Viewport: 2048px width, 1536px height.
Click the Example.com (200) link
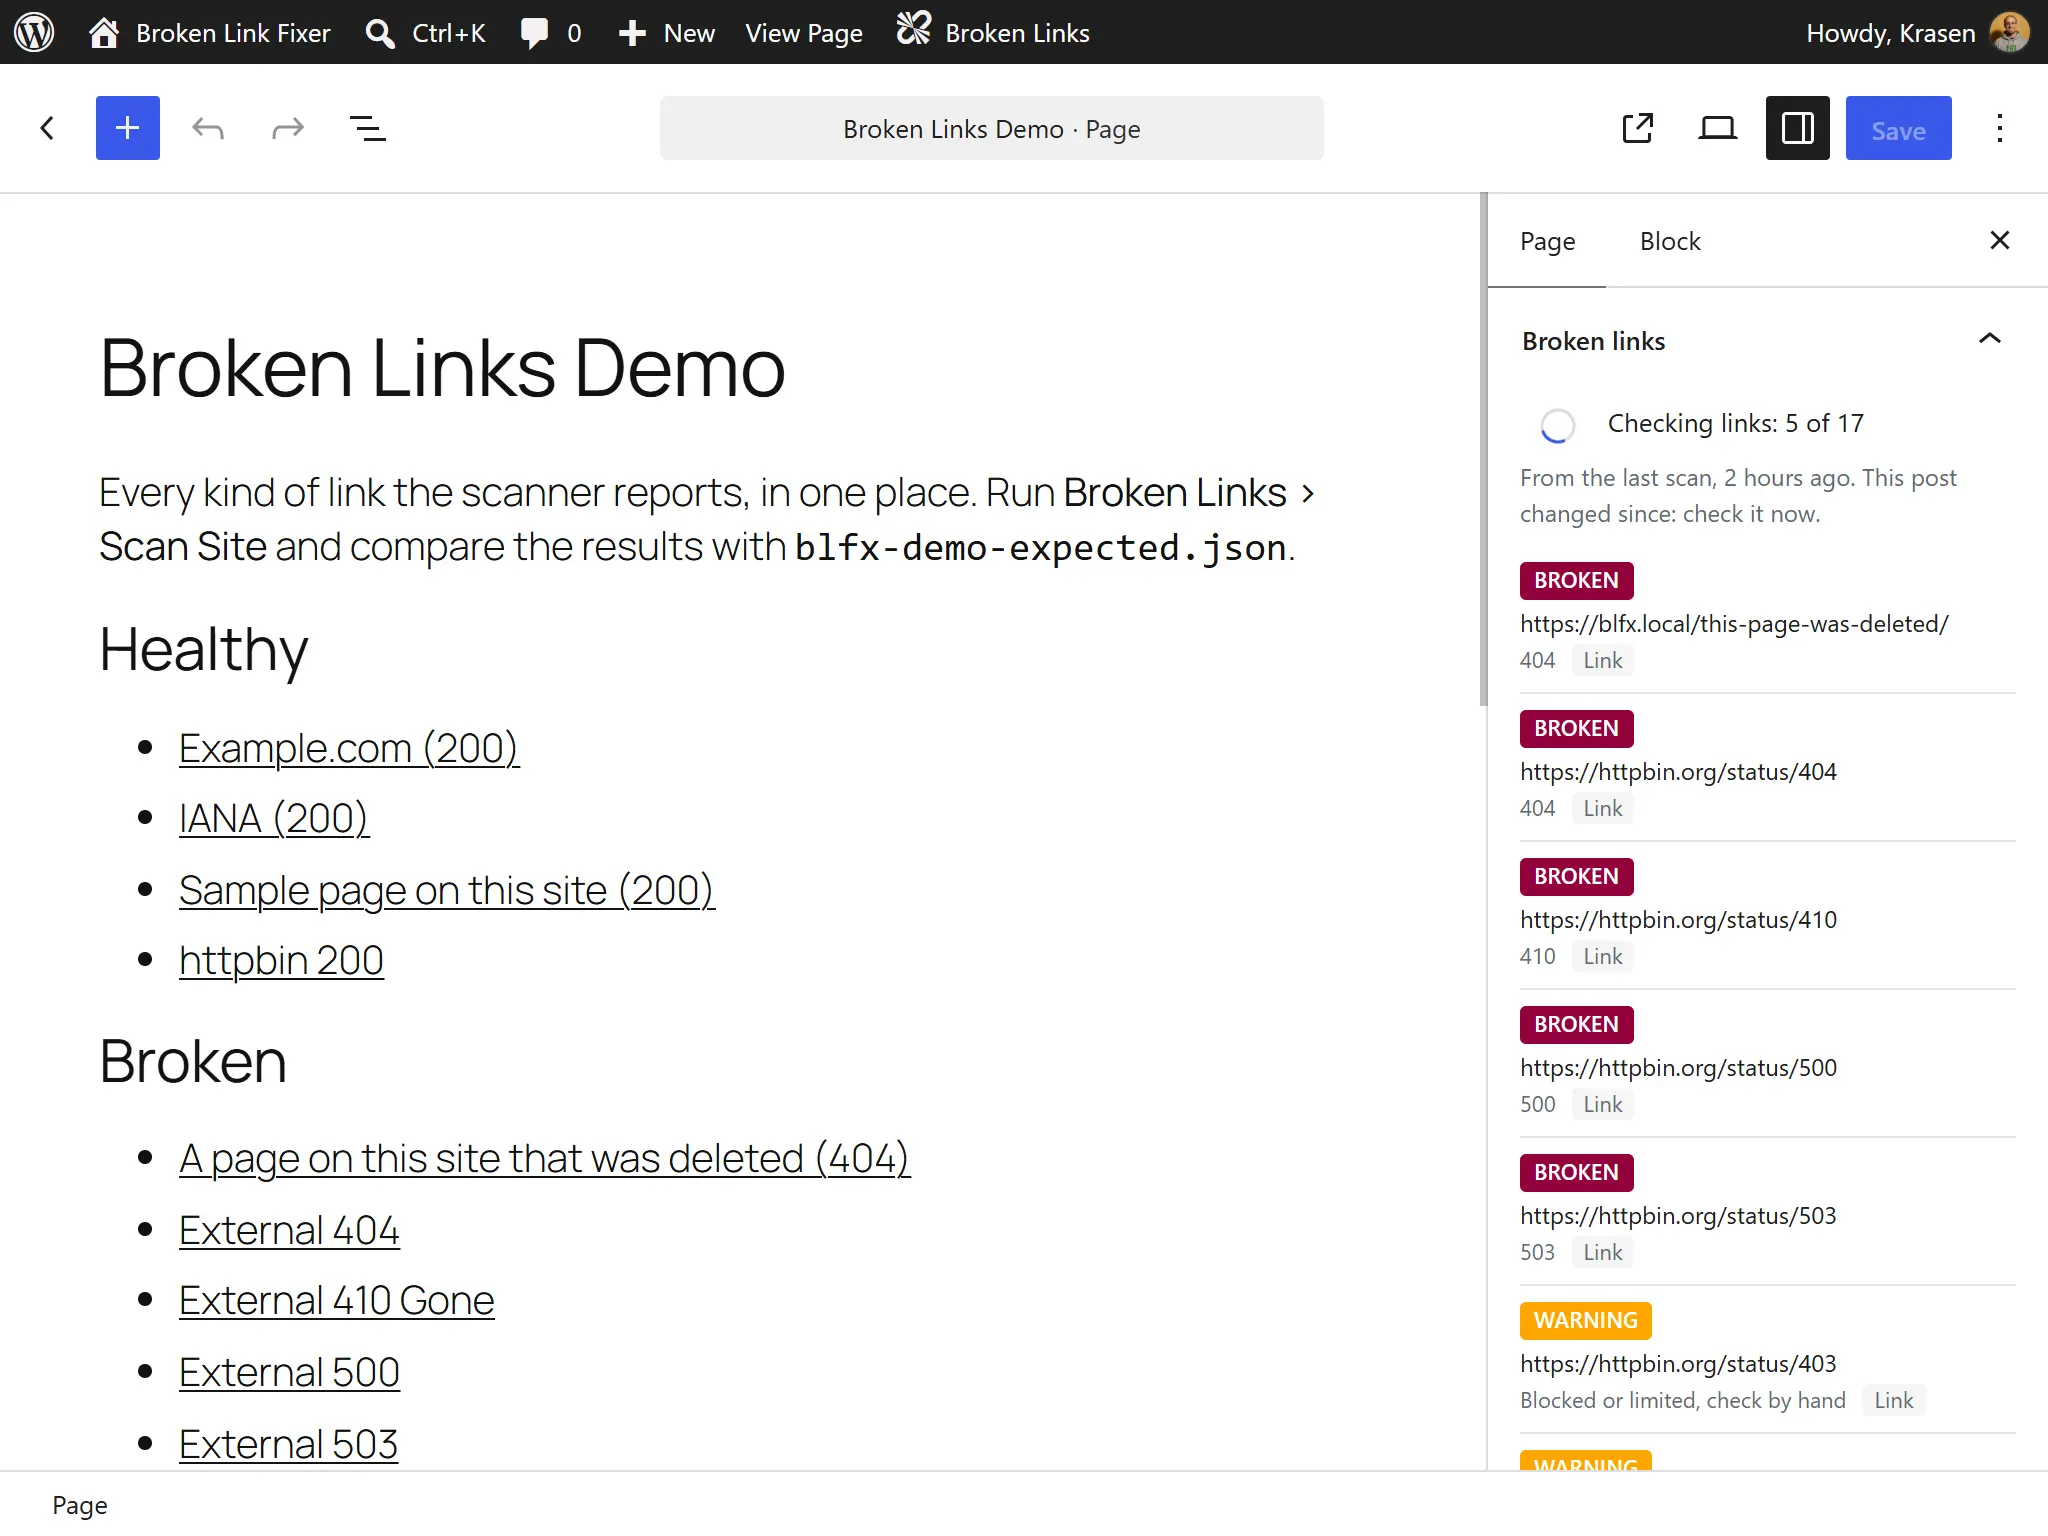(x=349, y=748)
